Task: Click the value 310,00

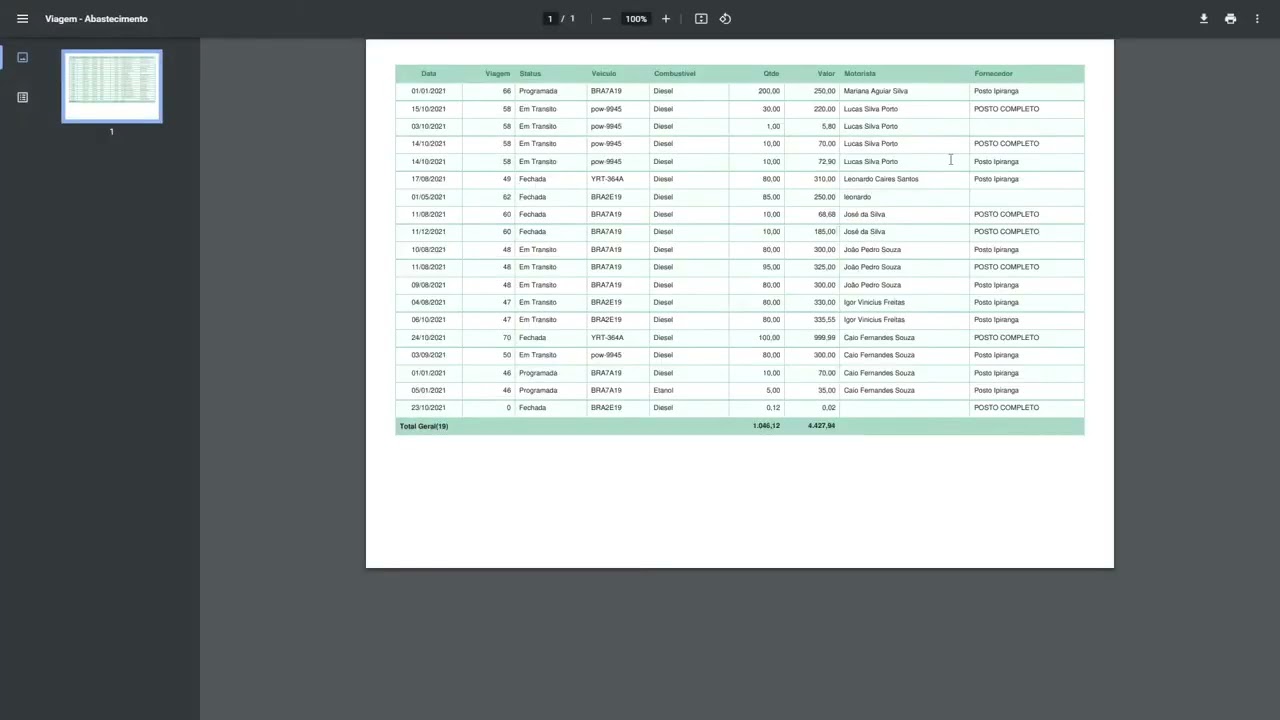Action: 824,179
